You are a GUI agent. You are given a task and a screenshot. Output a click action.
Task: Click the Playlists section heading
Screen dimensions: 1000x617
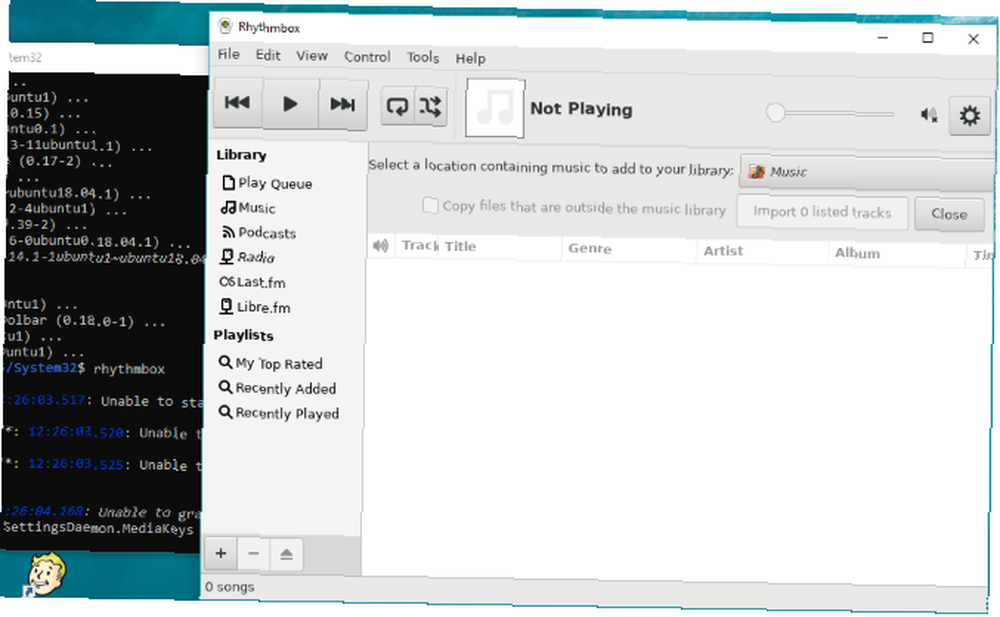[x=244, y=335]
